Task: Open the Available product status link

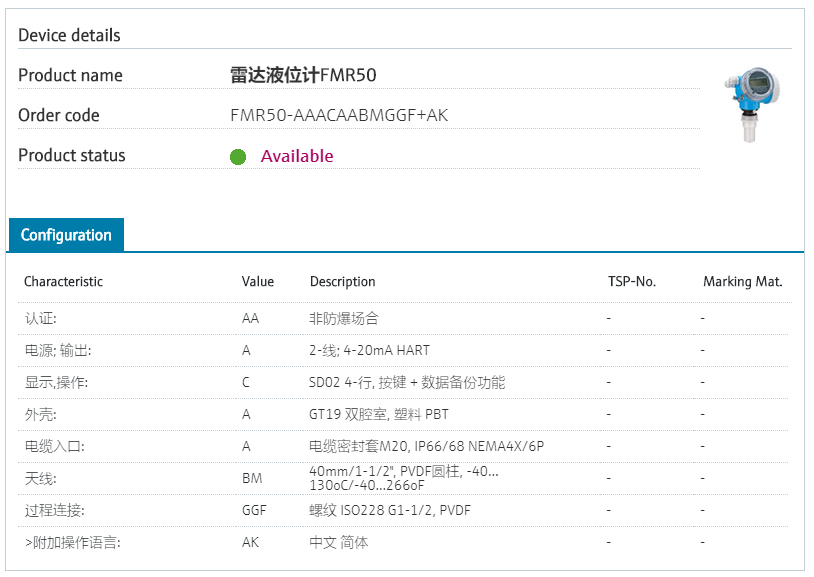Action: pos(297,156)
